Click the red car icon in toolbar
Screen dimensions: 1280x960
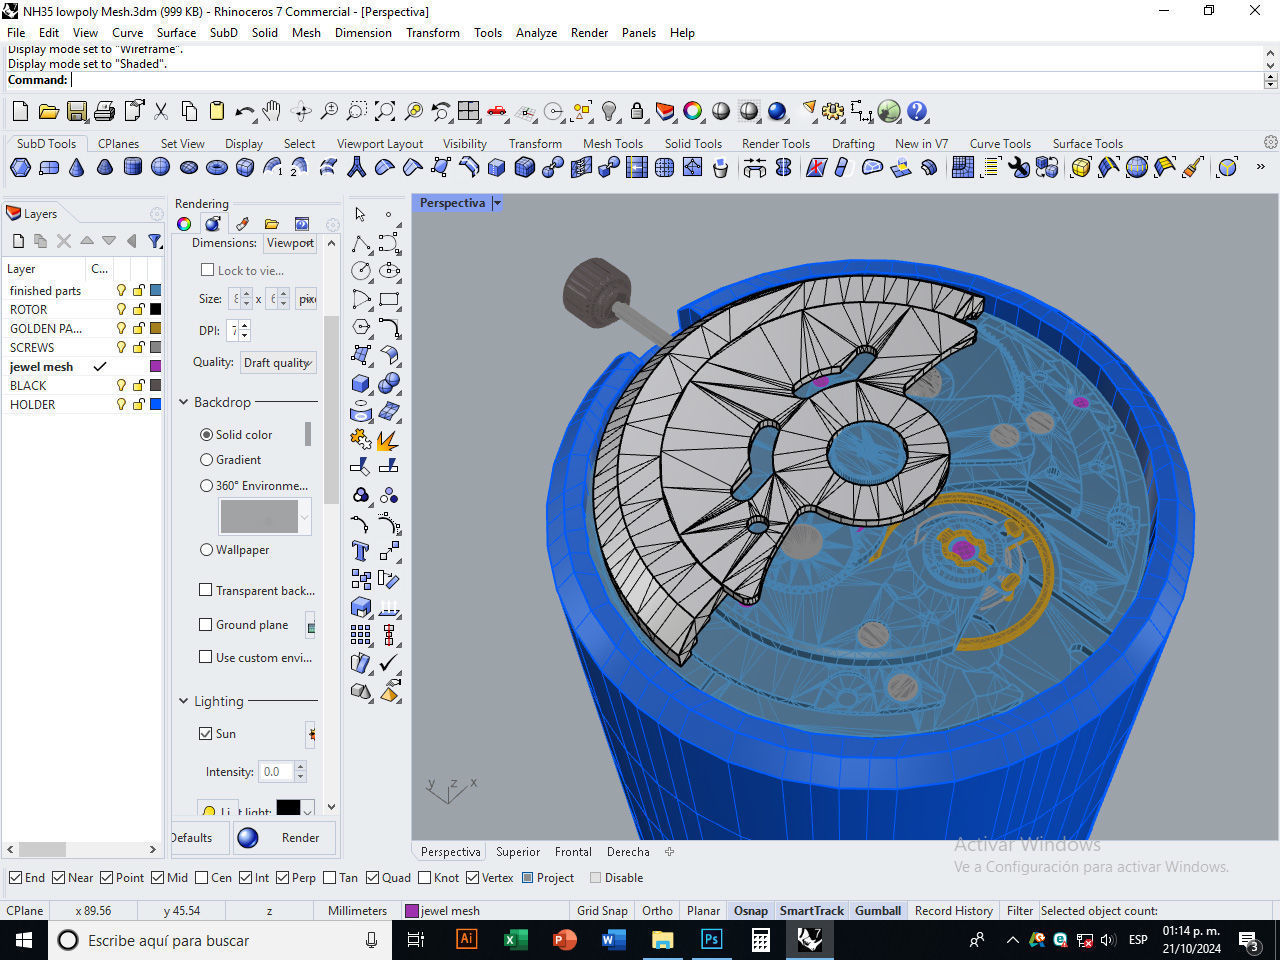click(x=497, y=111)
